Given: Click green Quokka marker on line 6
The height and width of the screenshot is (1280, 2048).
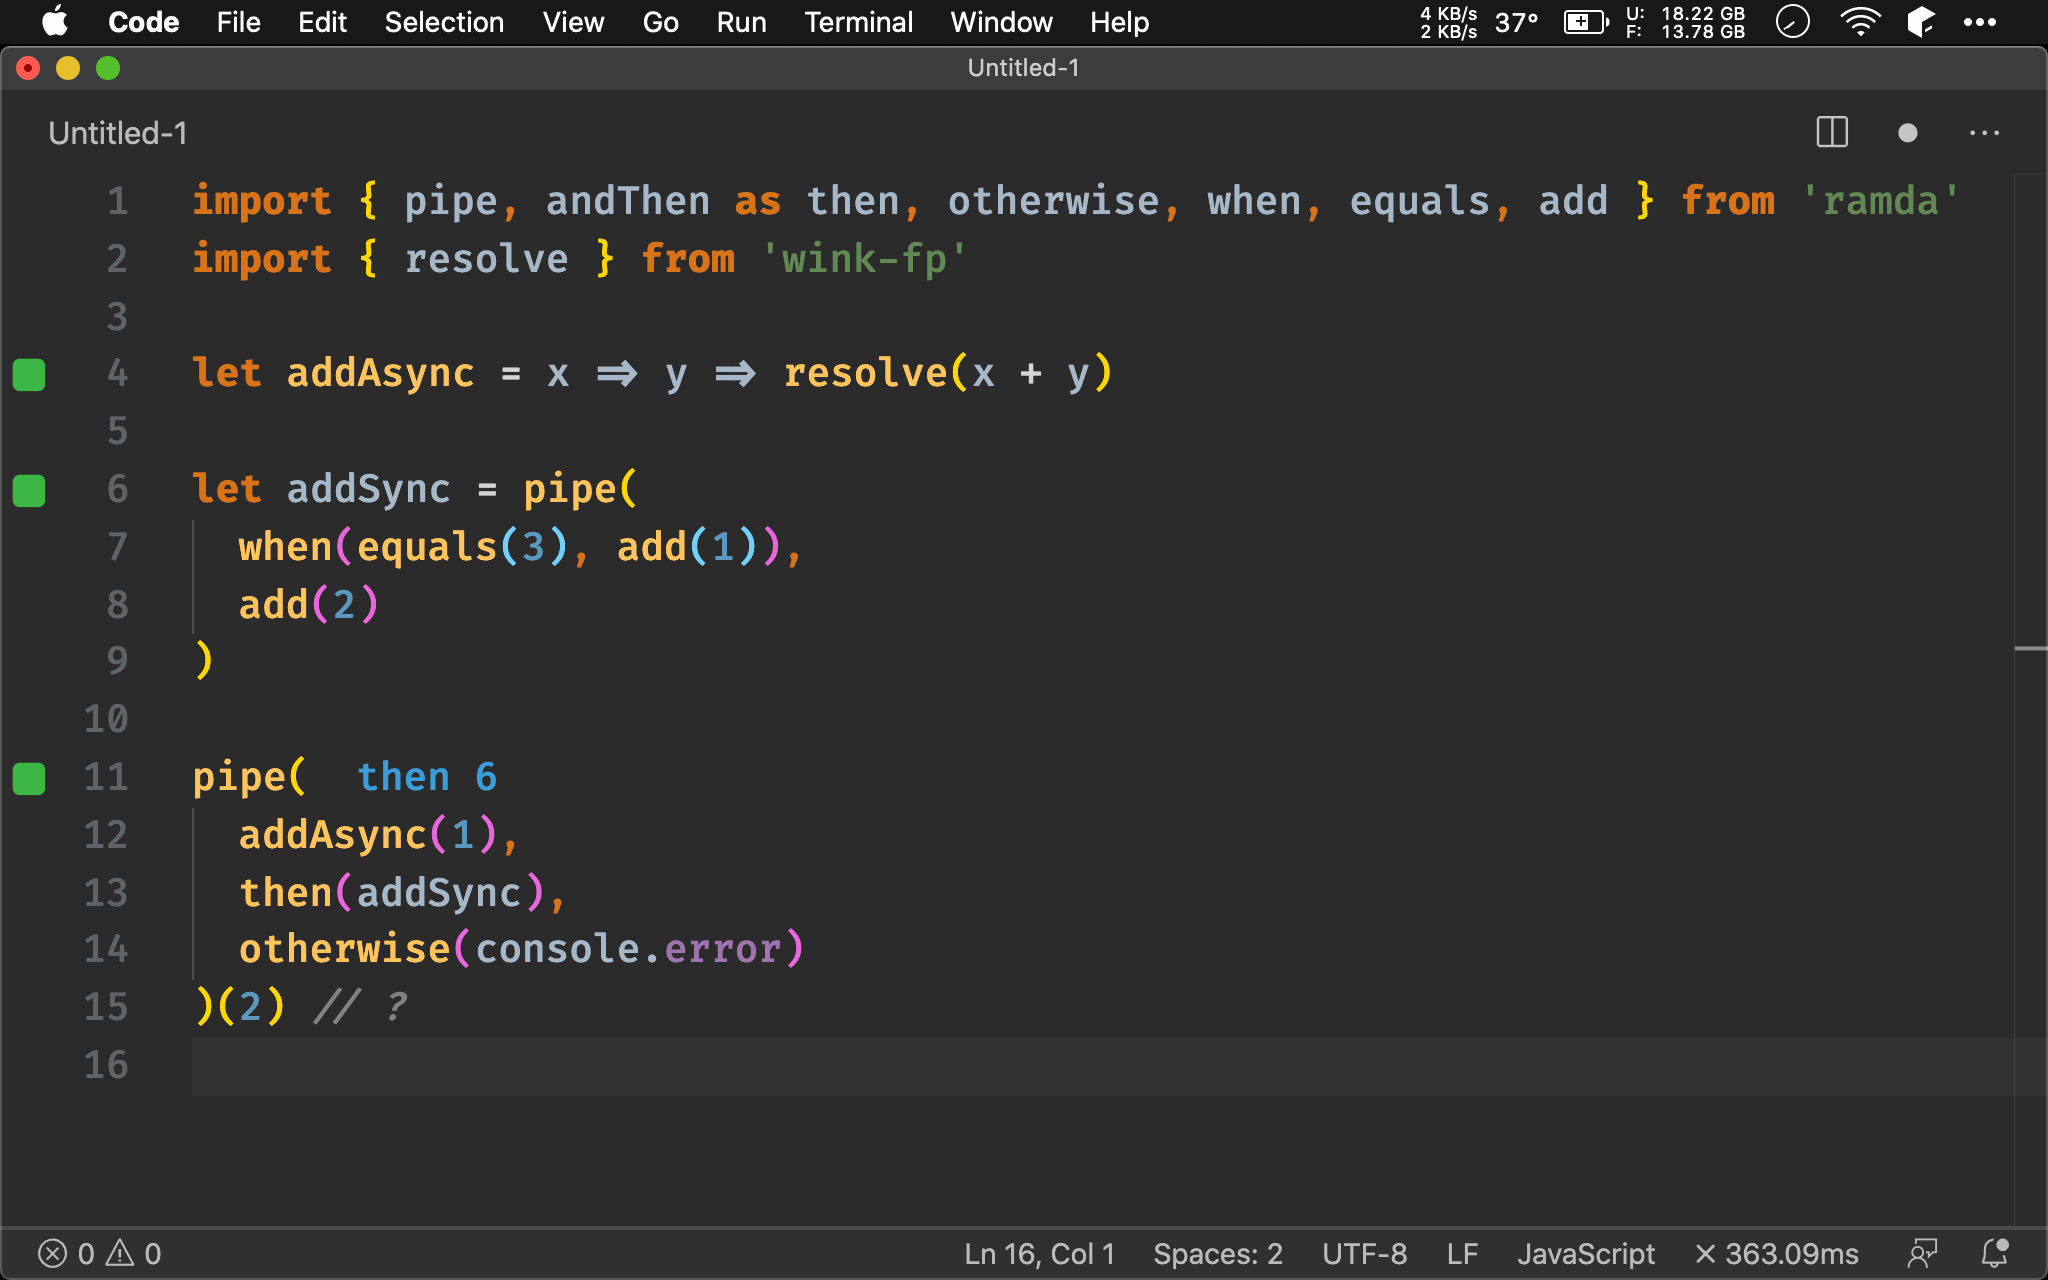Looking at the screenshot, I should (29, 490).
